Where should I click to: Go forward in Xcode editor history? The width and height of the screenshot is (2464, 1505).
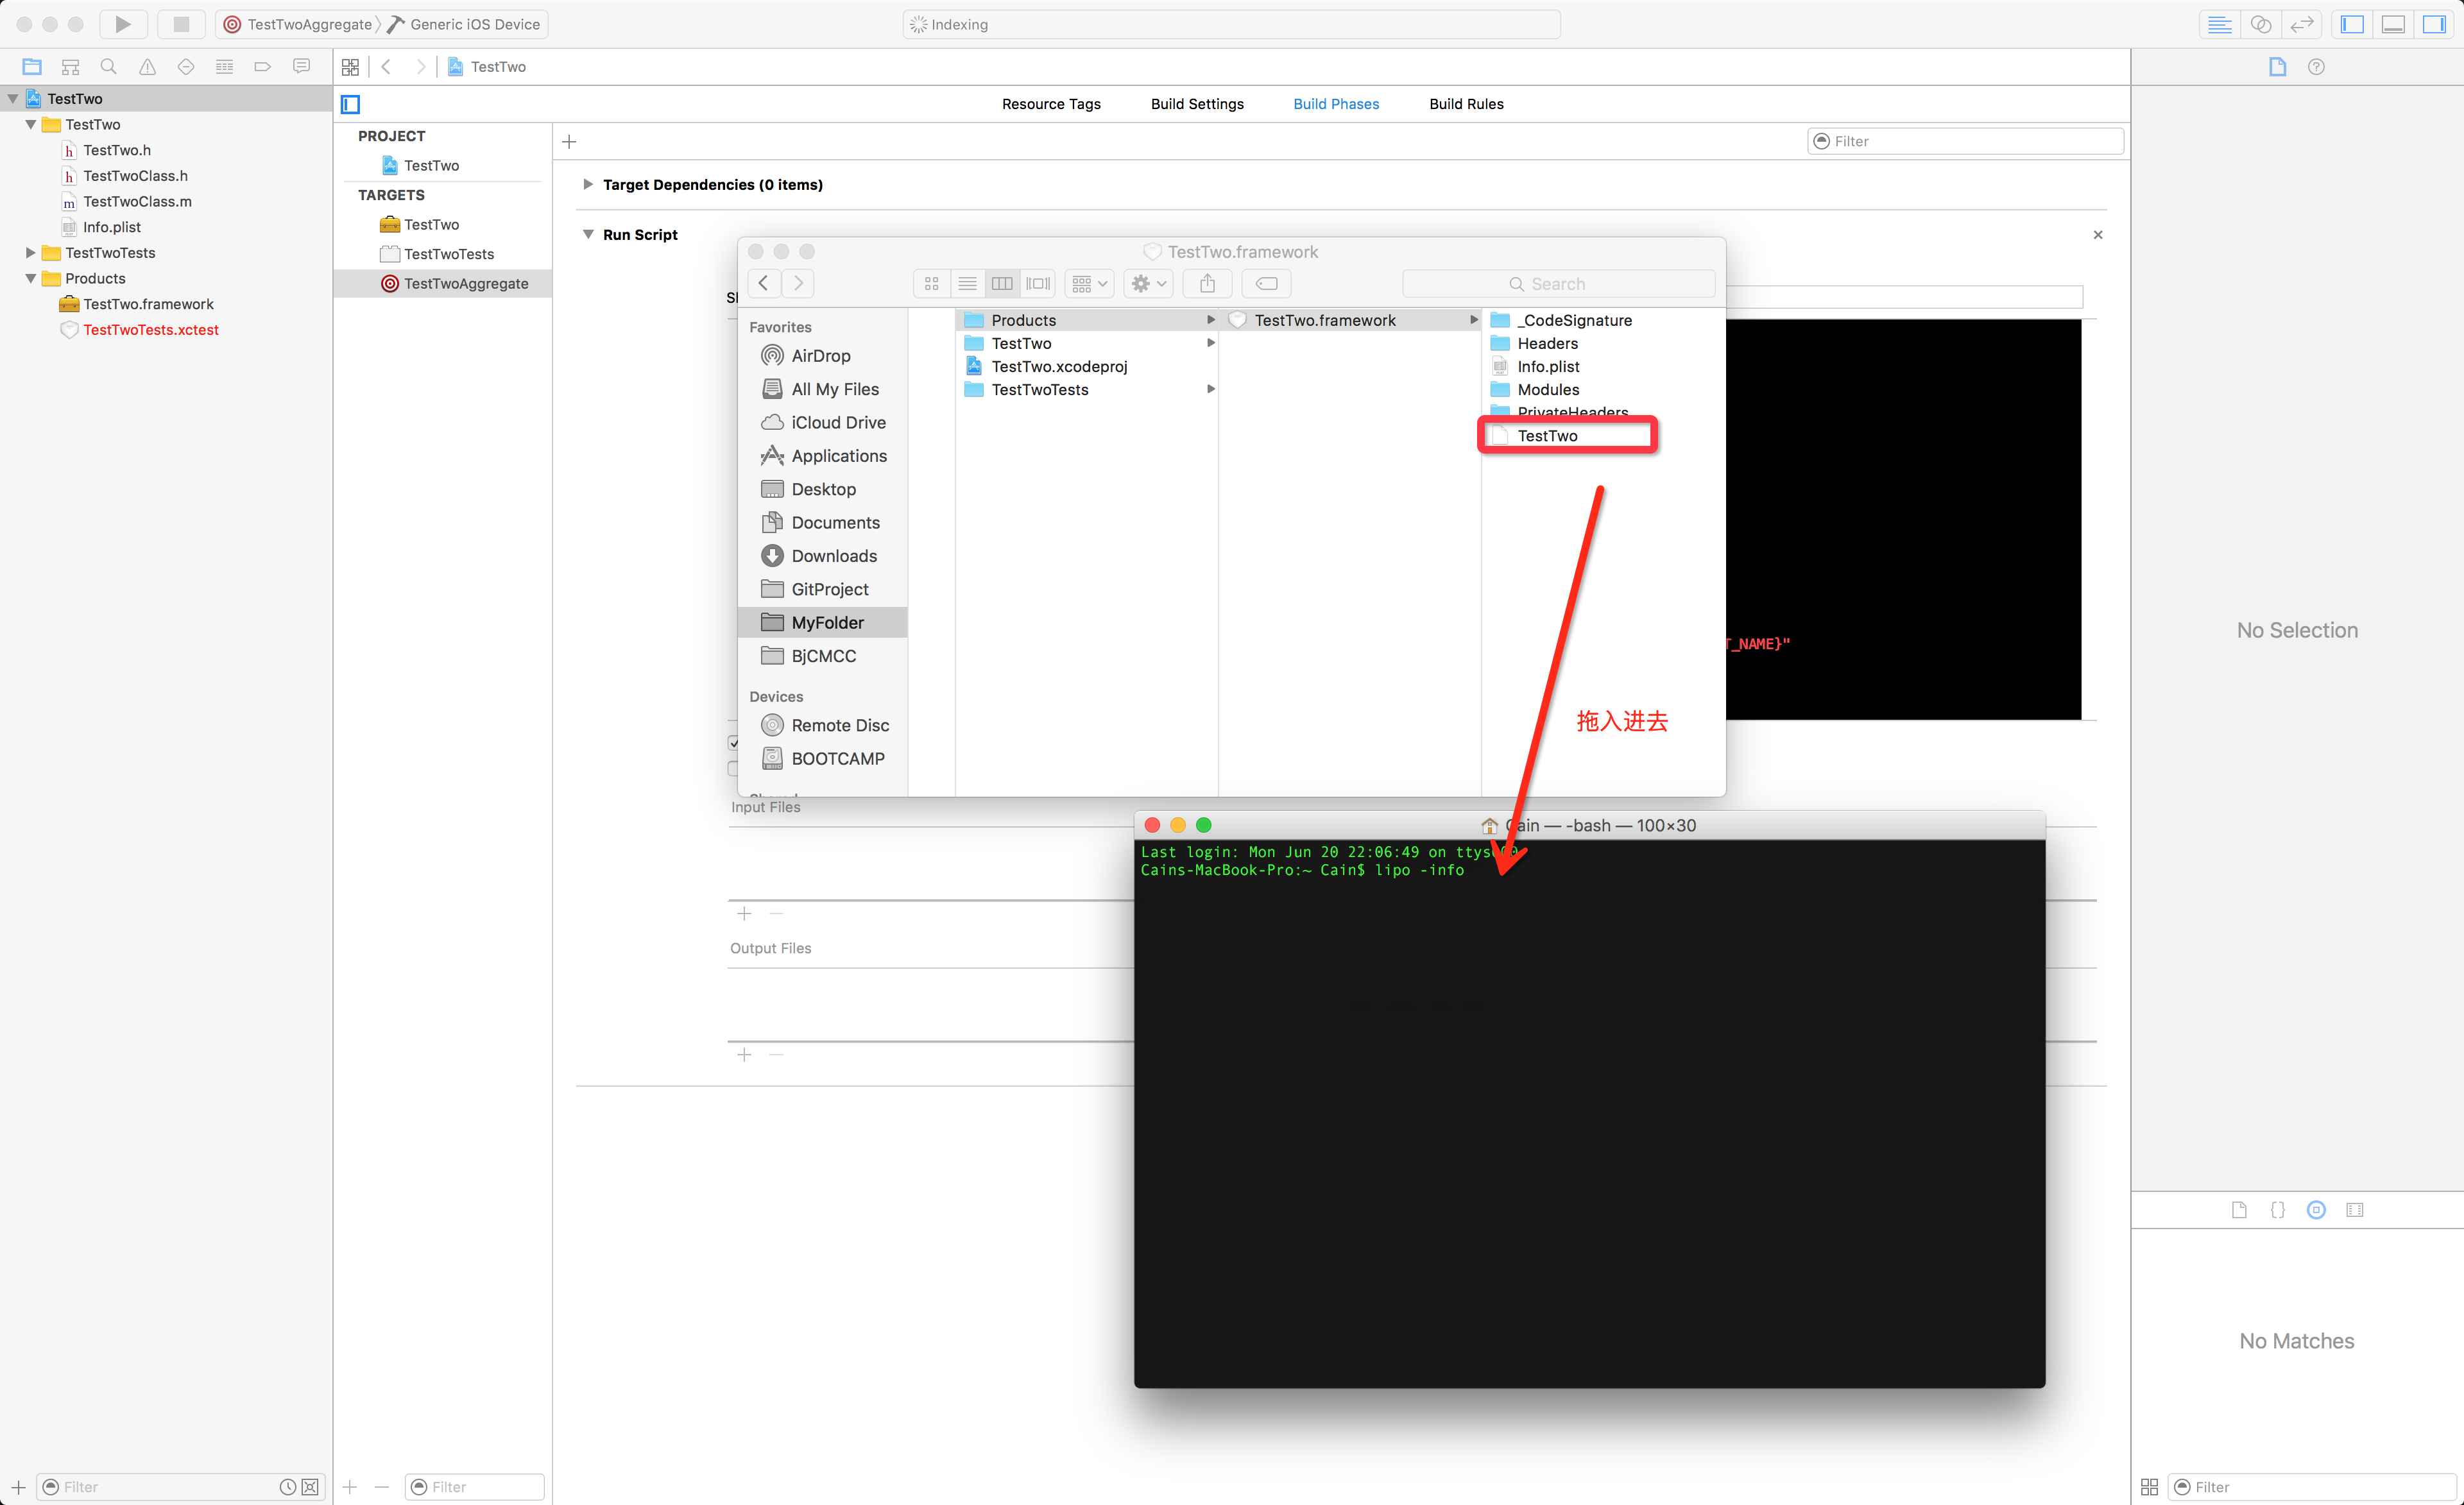pos(421,67)
